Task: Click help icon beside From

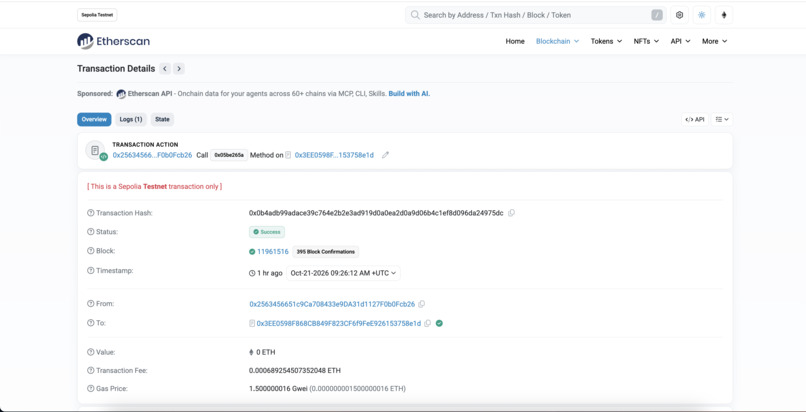Action: point(91,304)
